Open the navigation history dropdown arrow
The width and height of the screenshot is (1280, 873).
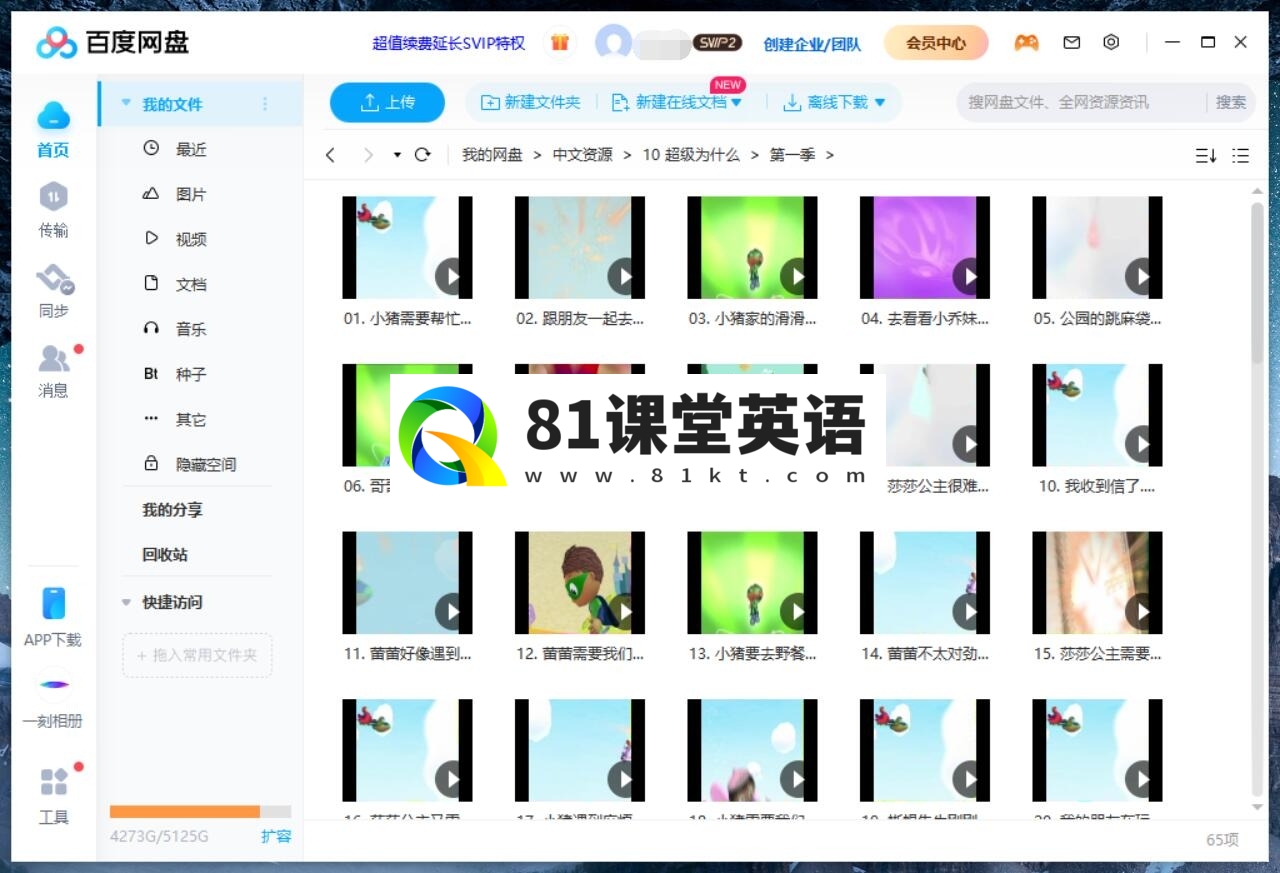[x=397, y=155]
